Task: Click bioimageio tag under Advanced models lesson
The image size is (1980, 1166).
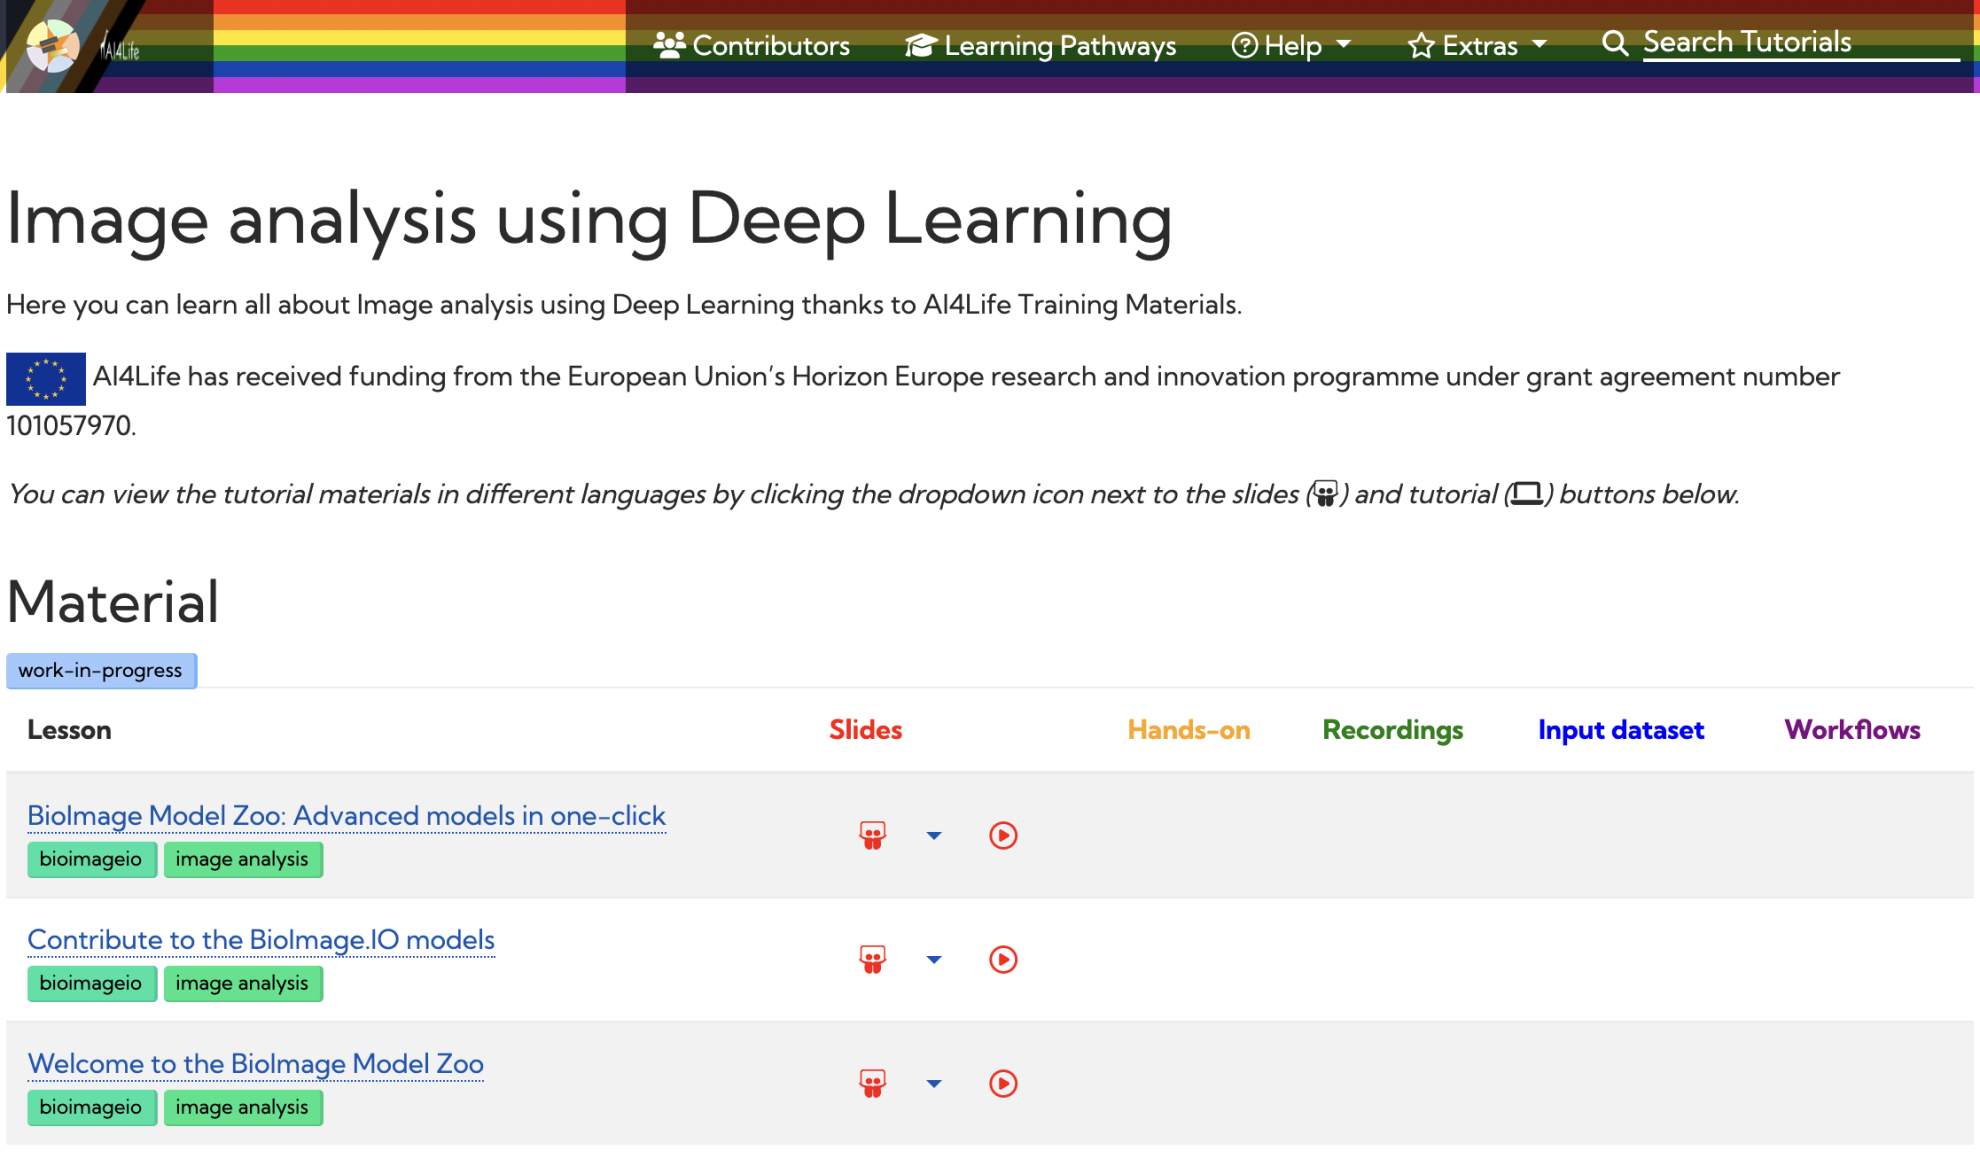Action: 91,859
